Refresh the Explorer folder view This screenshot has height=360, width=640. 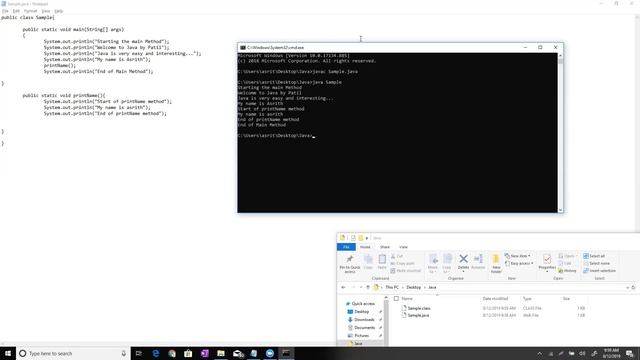point(633,287)
